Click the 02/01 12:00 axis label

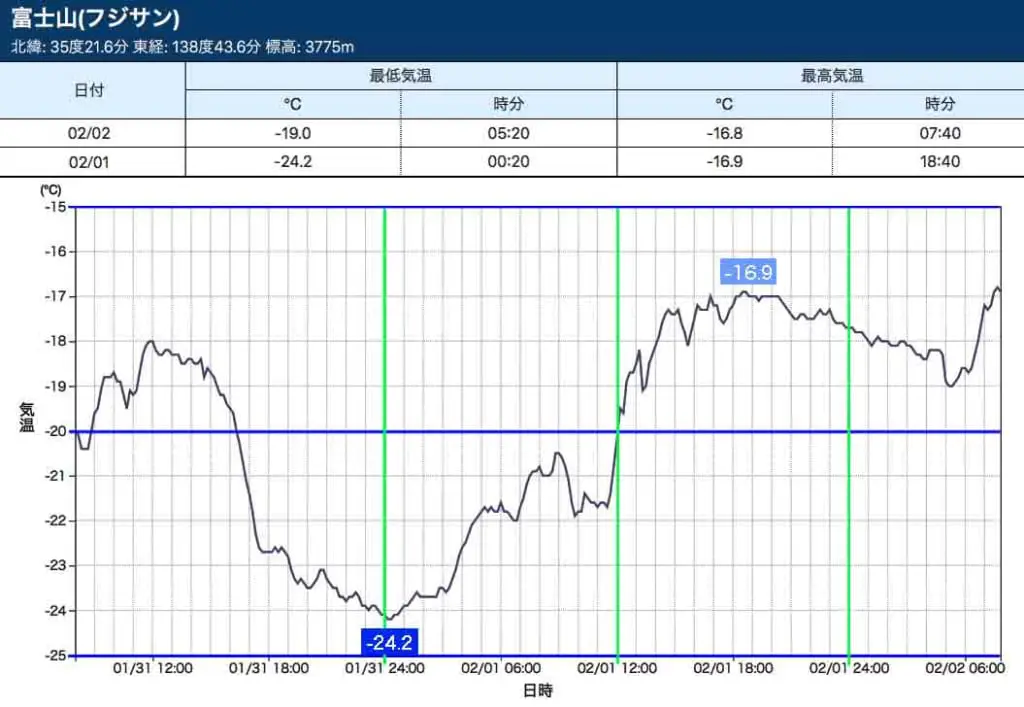(617, 668)
